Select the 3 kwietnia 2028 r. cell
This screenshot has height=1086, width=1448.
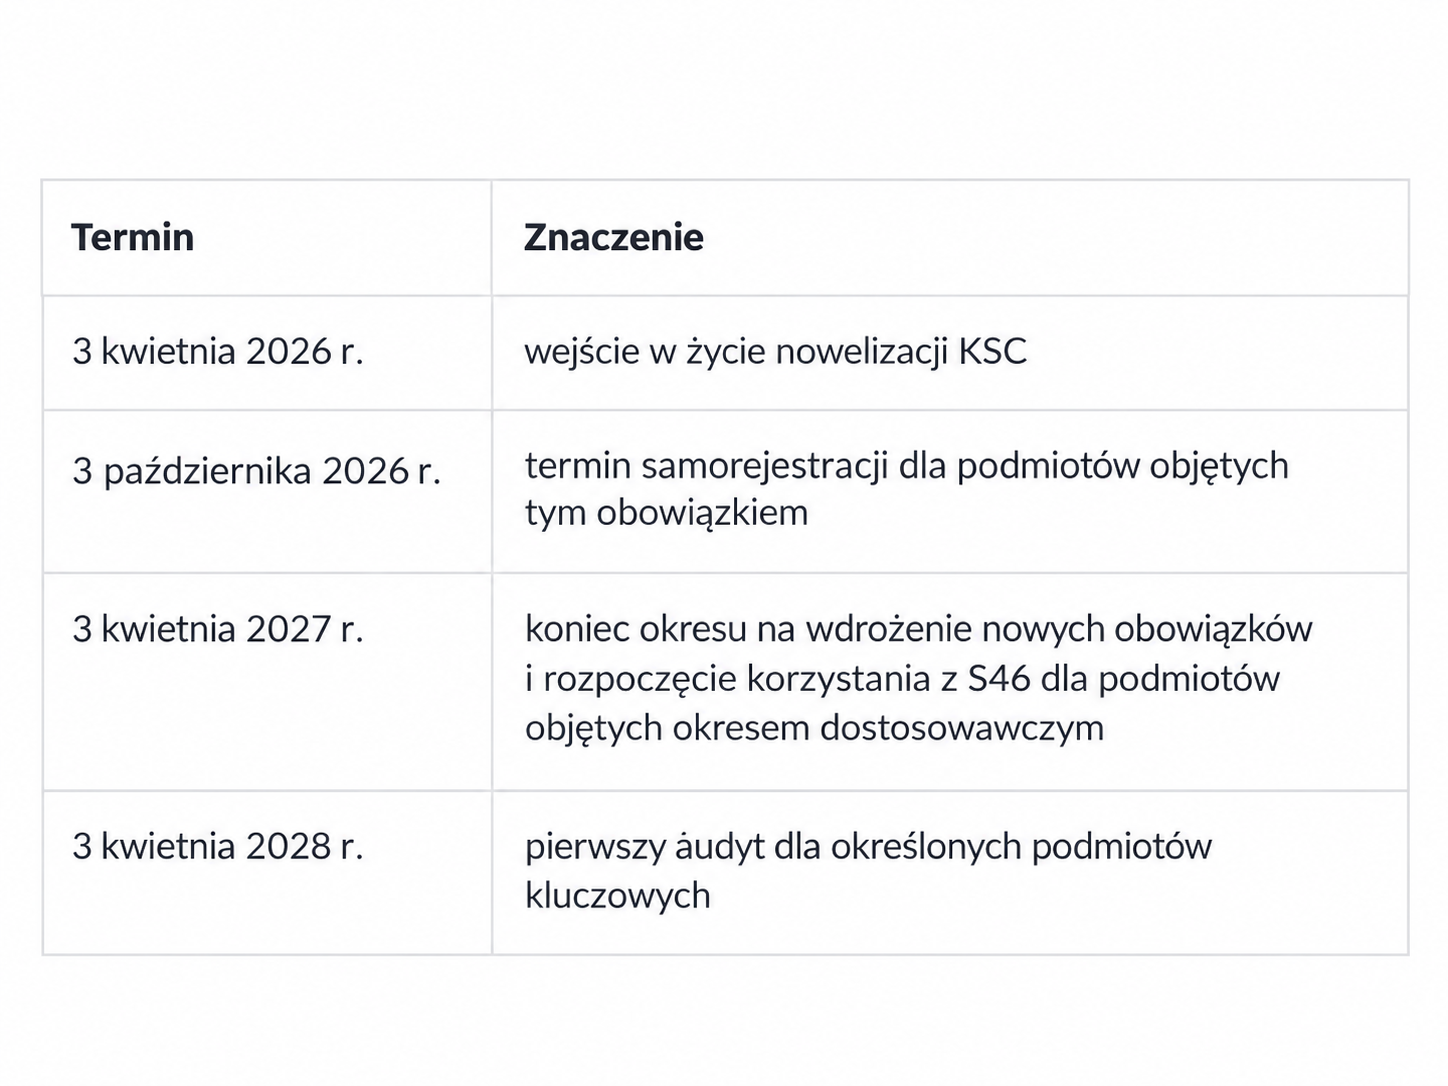coord(267,873)
